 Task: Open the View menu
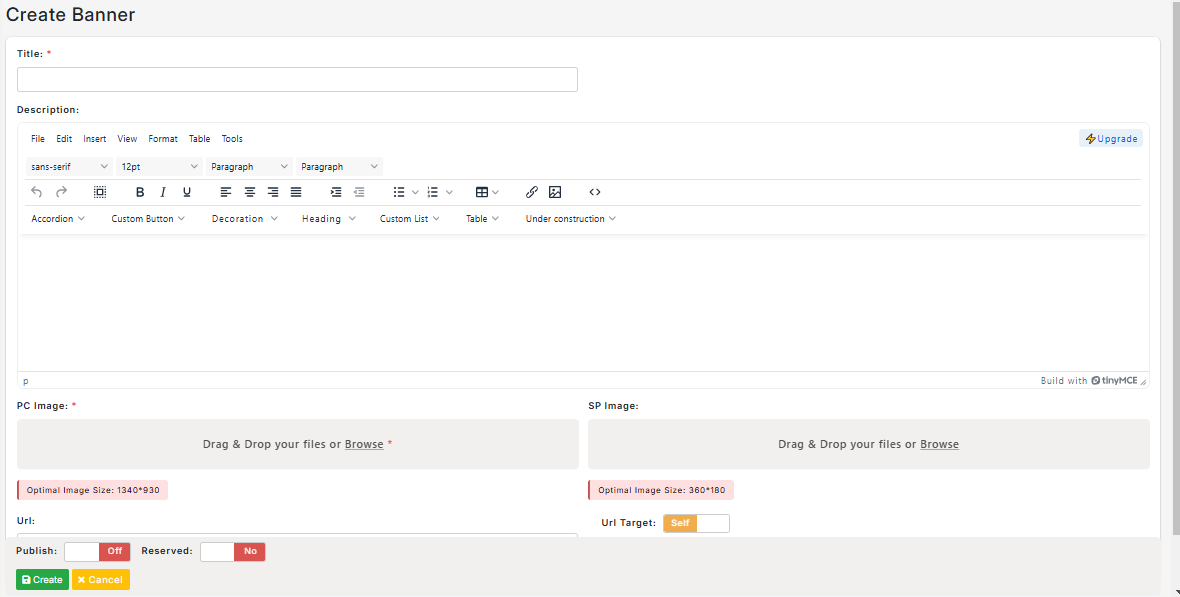[x=127, y=139]
